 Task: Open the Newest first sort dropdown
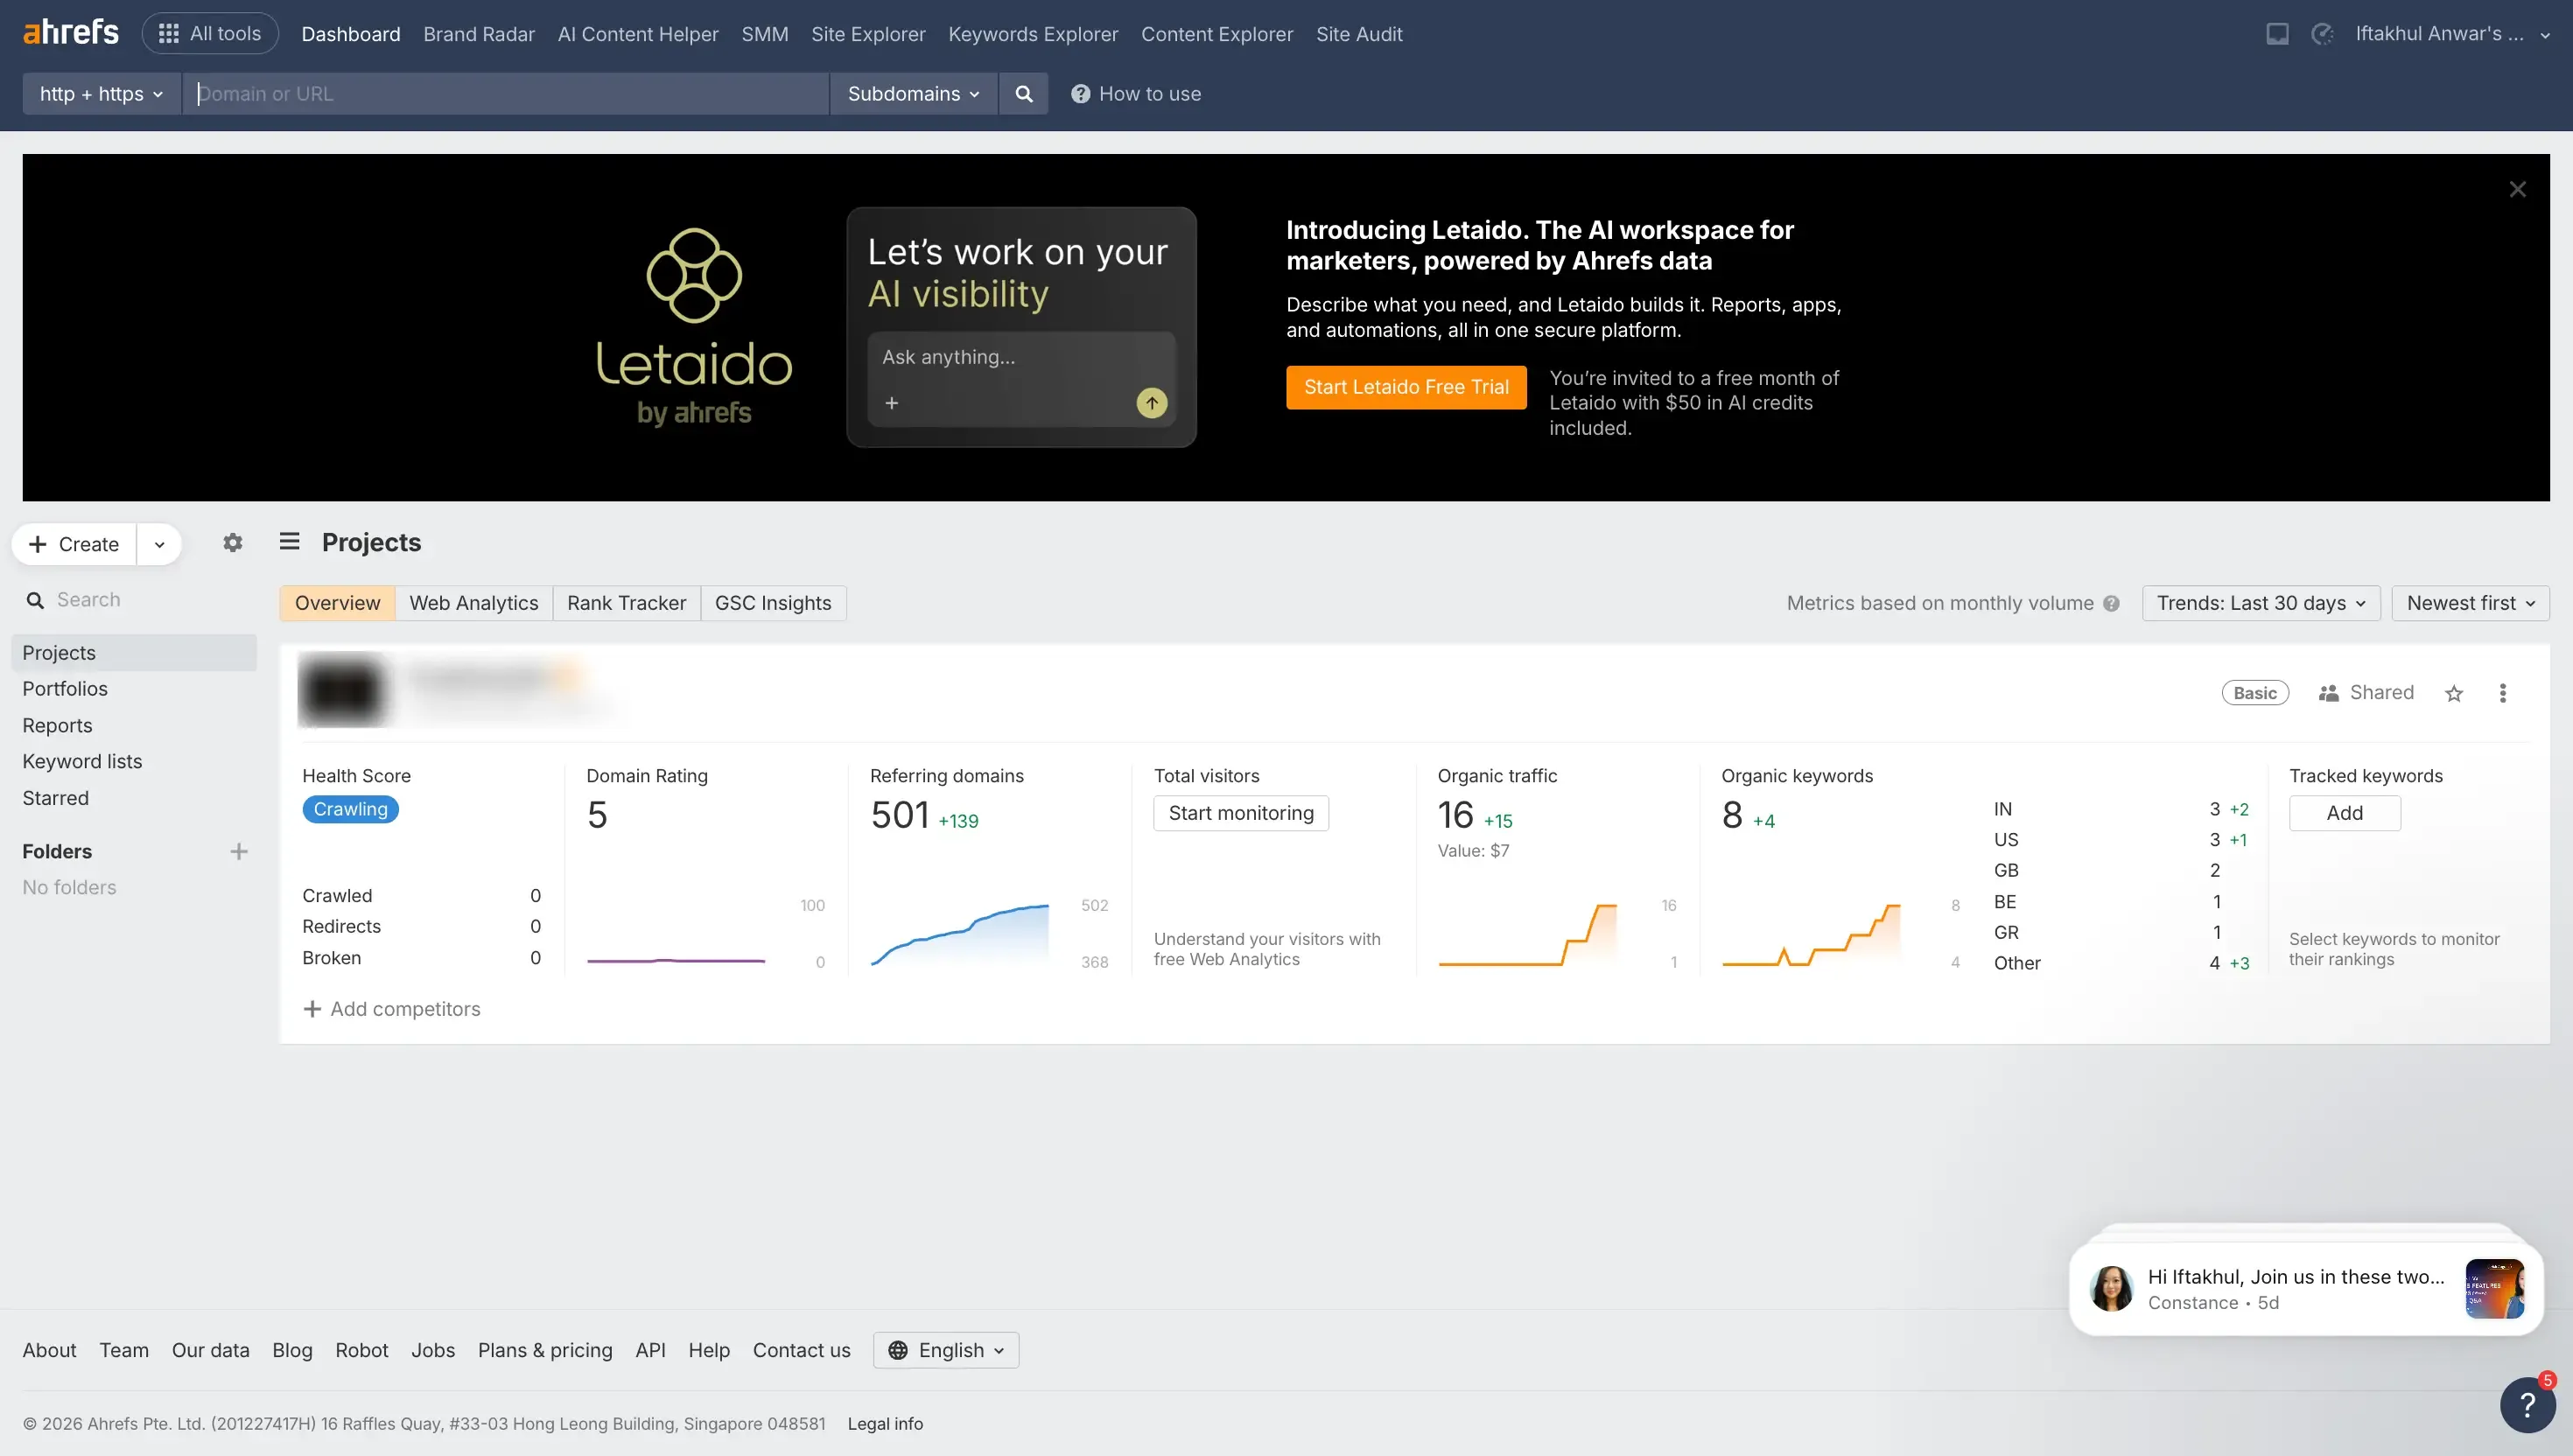pyautogui.click(x=2470, y=603)
